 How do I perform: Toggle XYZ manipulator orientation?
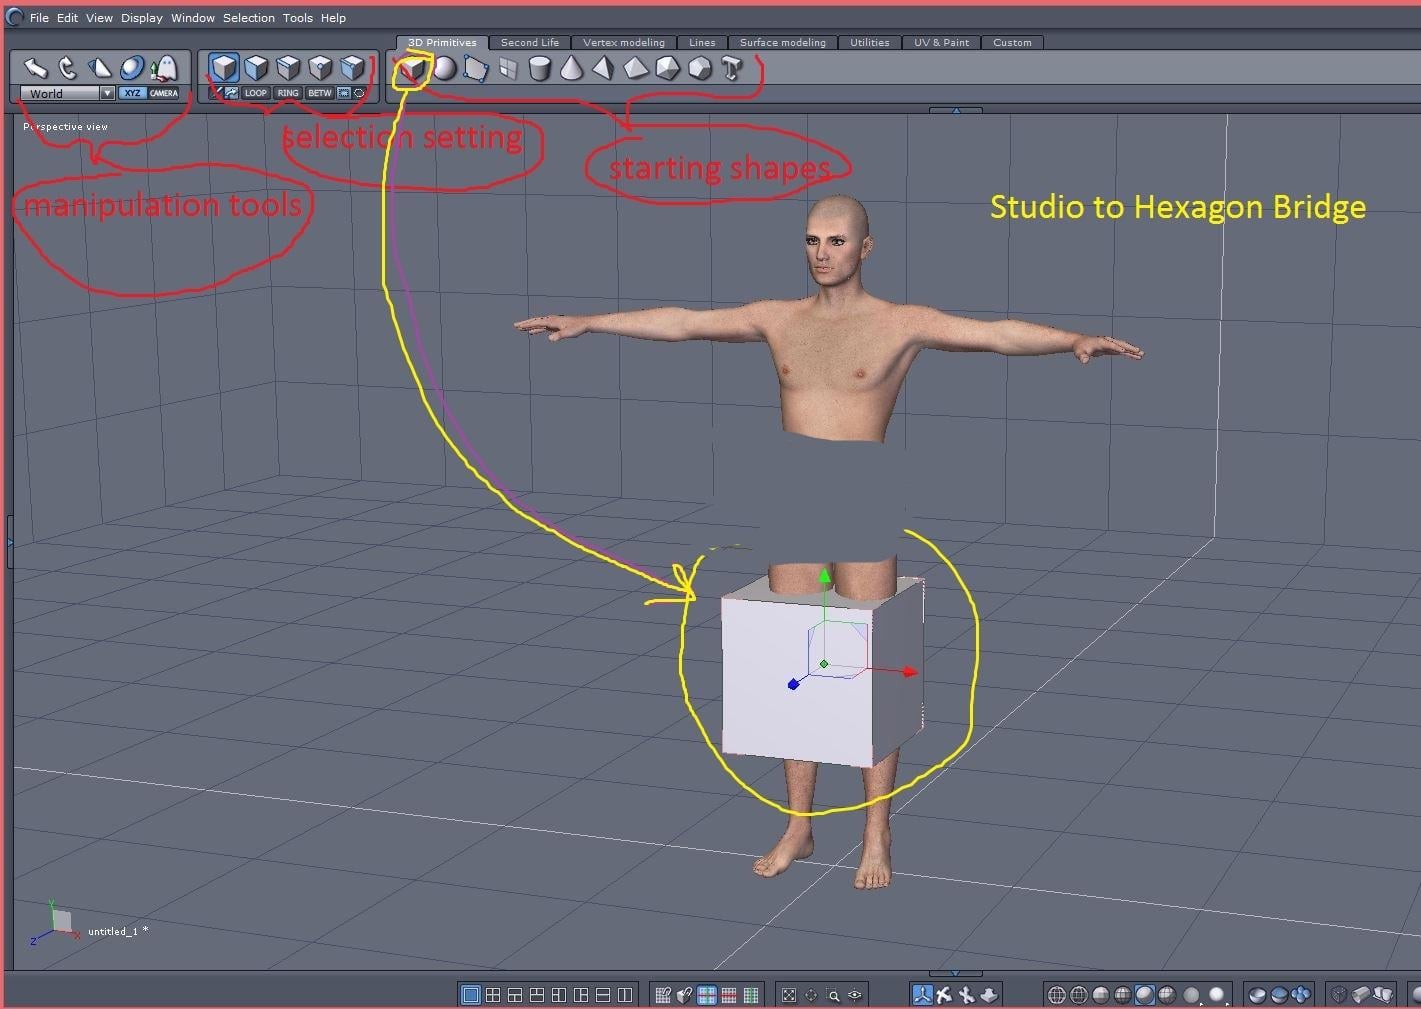pyautogui.click(x=132, y=93)
